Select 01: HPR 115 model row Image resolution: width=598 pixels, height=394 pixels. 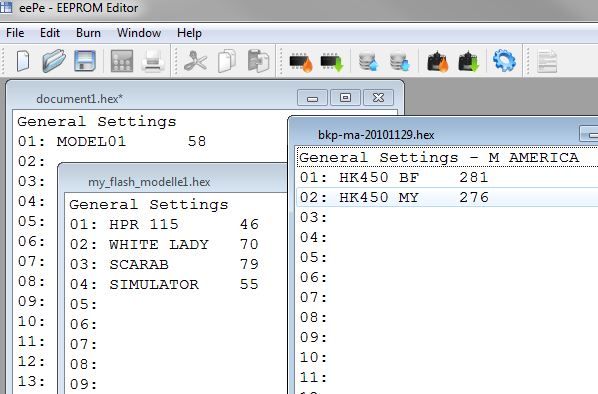tap(164, 224)
